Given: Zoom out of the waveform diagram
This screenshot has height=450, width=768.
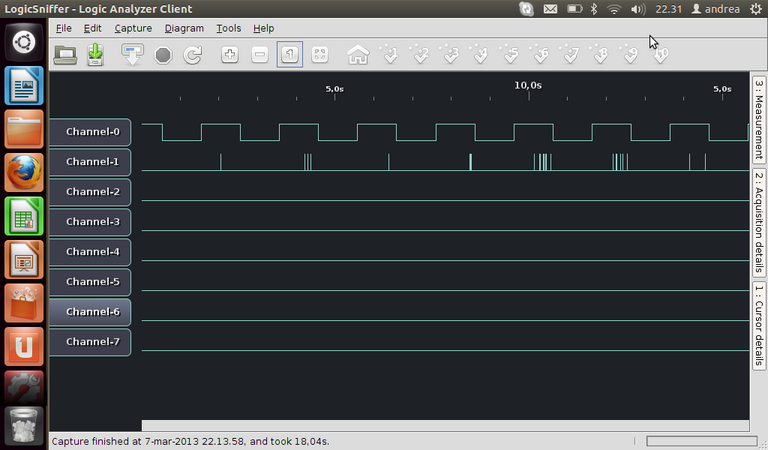Looking at the screenshot, I should 259,54.
